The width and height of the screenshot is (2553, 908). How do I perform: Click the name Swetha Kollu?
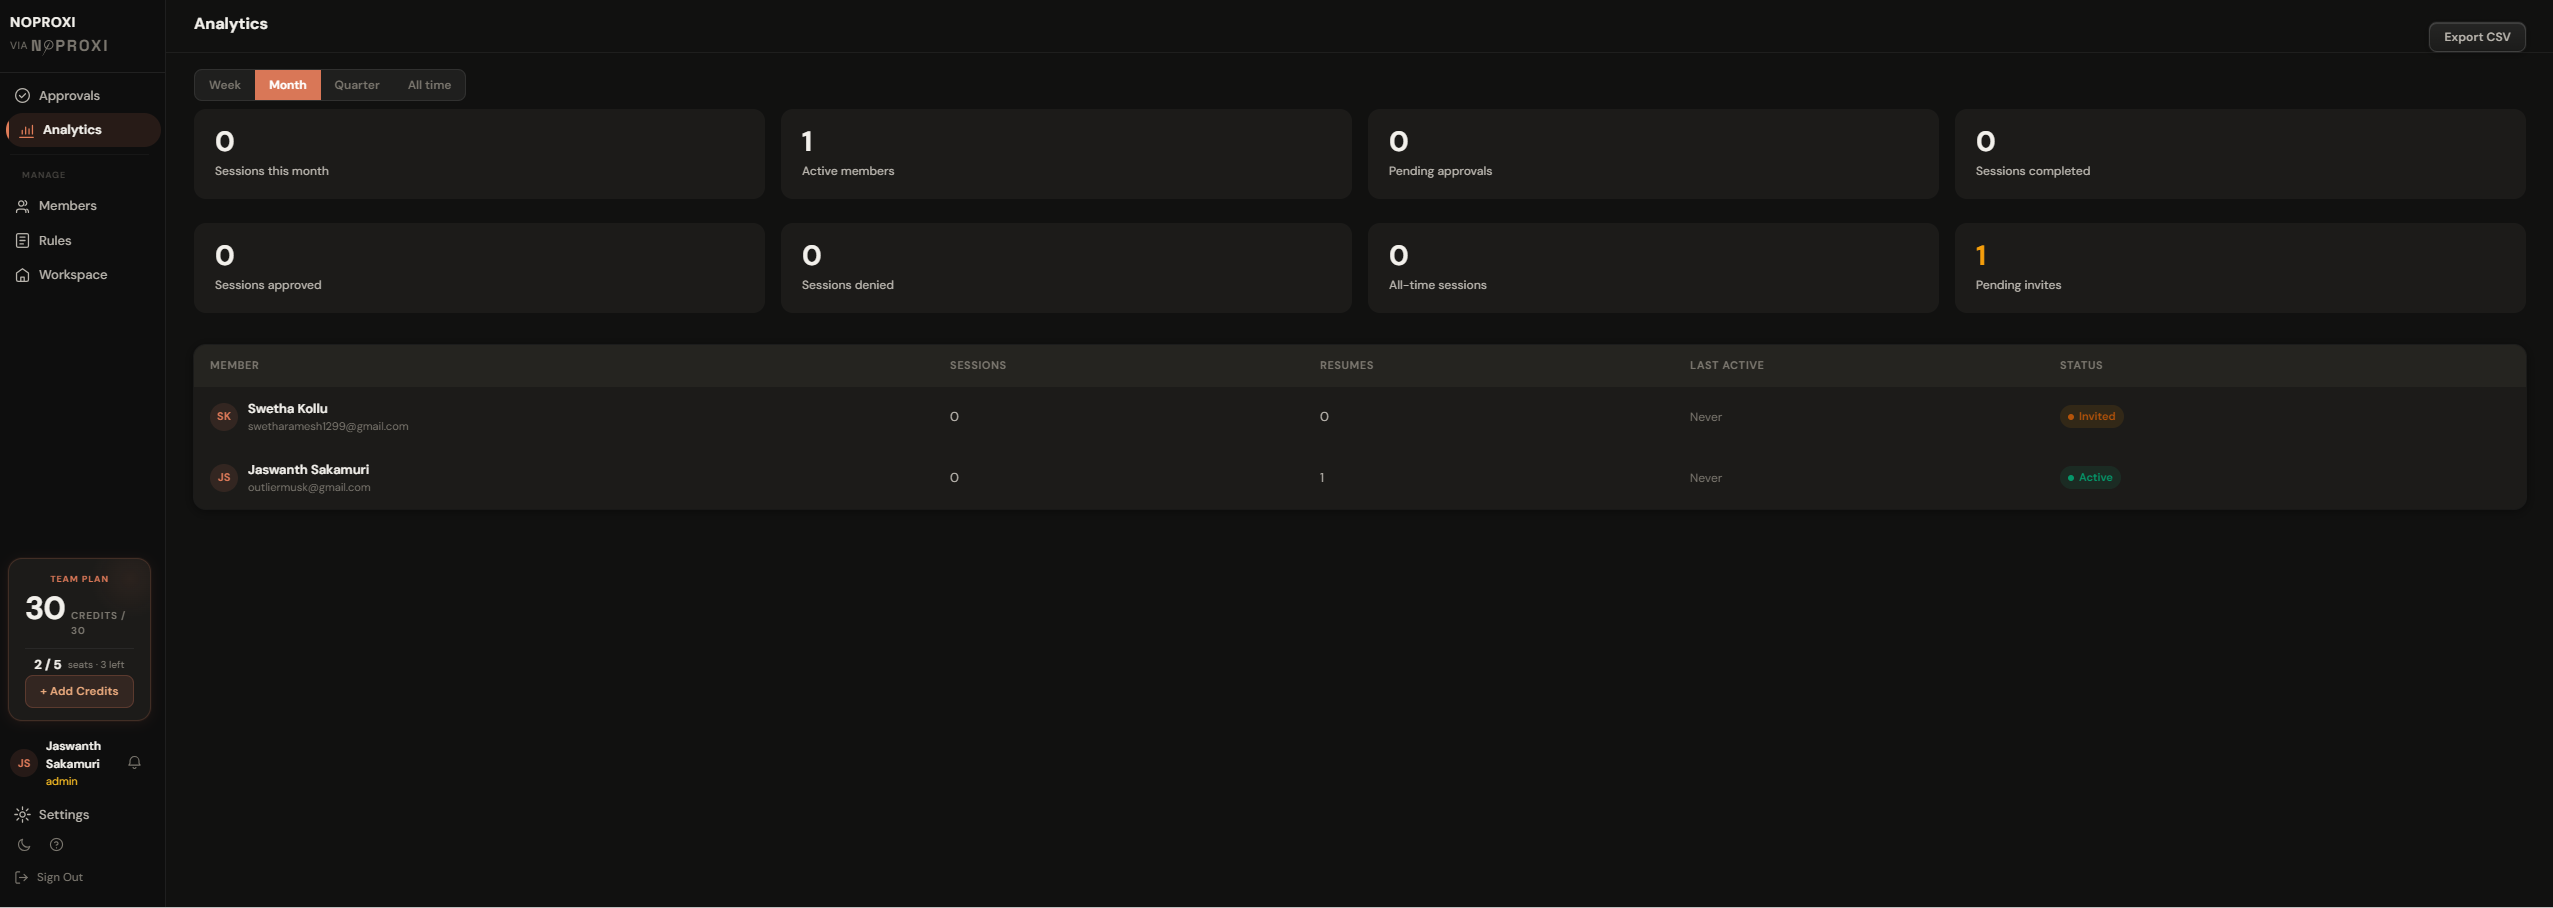coord(287,409)
